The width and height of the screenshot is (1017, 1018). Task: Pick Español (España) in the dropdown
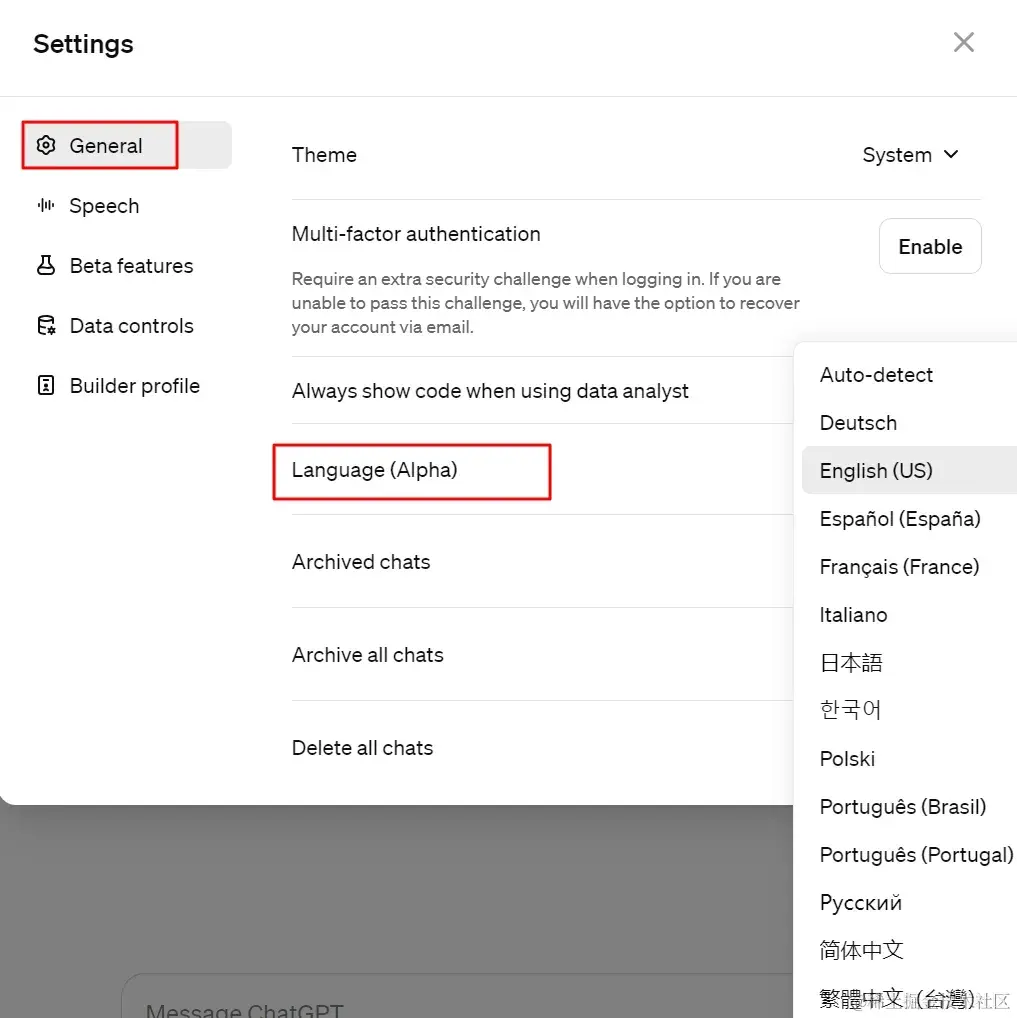tap(900, 519)
